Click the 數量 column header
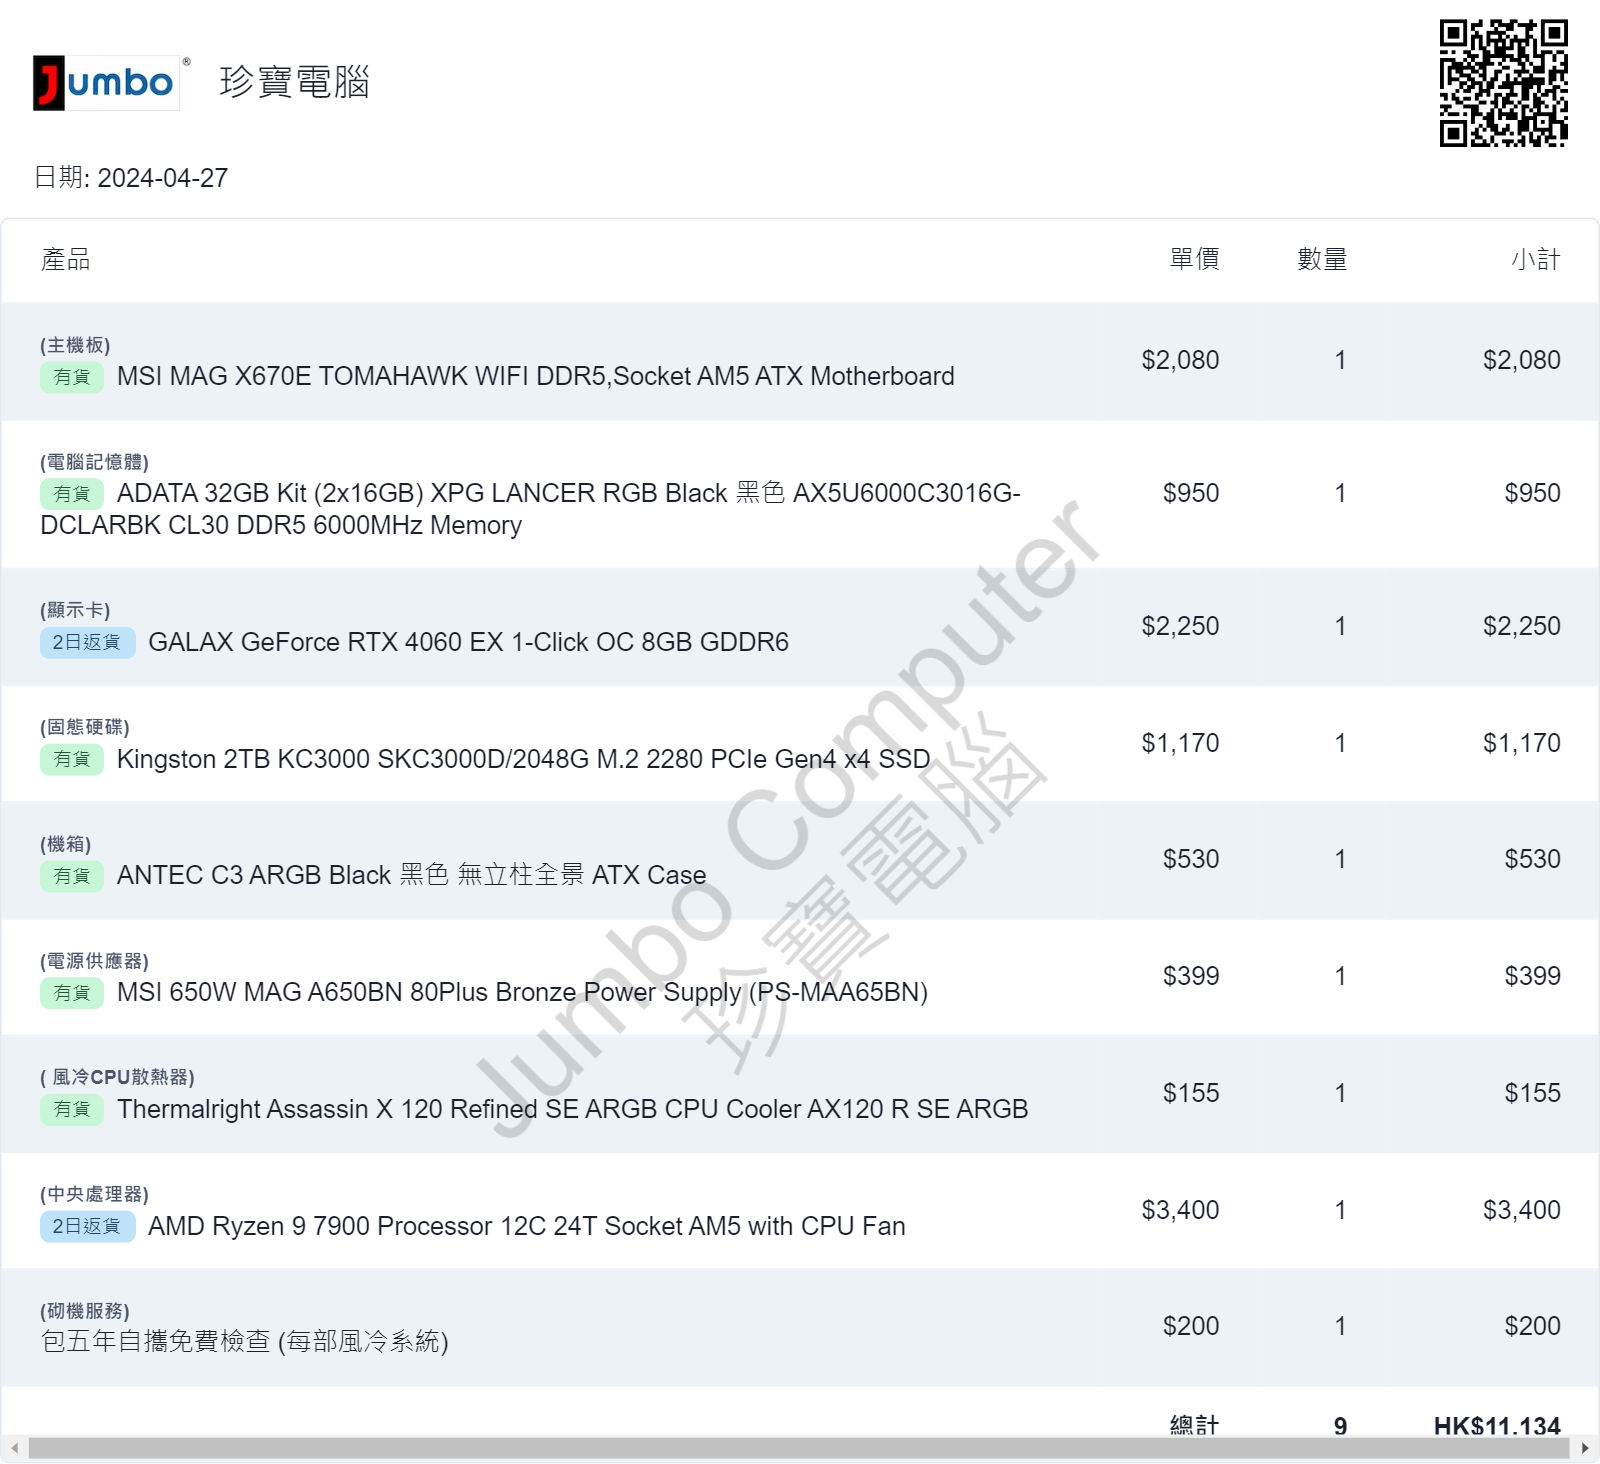 click(x=1322, y=259)
